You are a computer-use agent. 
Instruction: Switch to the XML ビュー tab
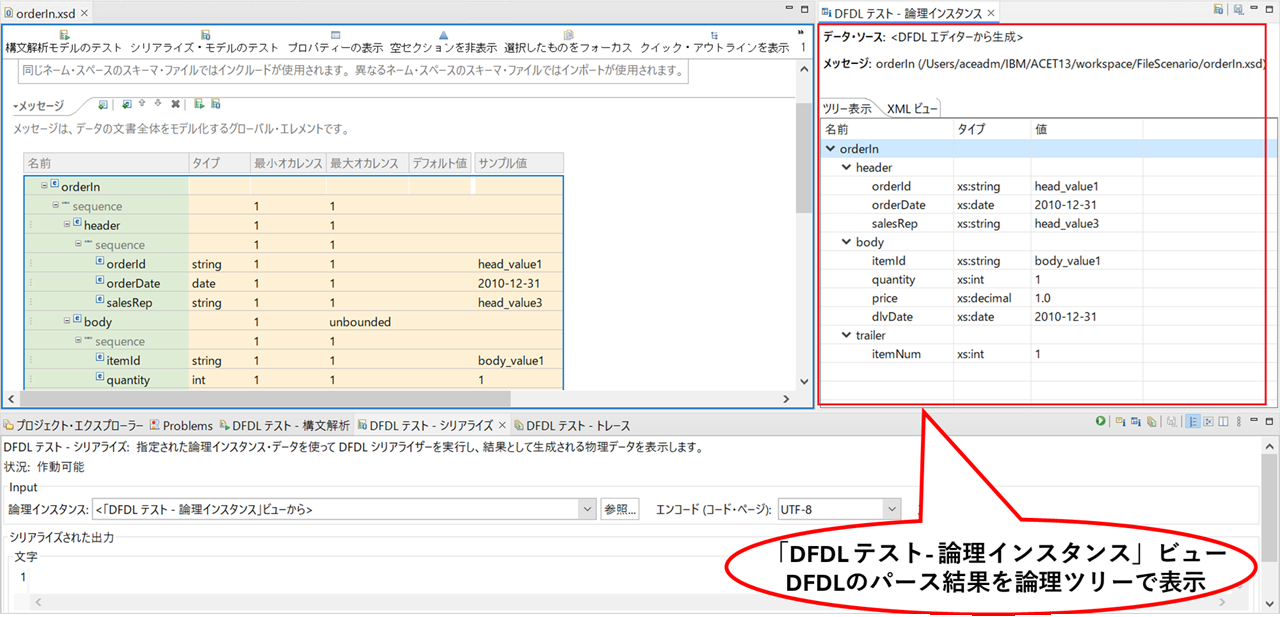(x=911, y=109)
